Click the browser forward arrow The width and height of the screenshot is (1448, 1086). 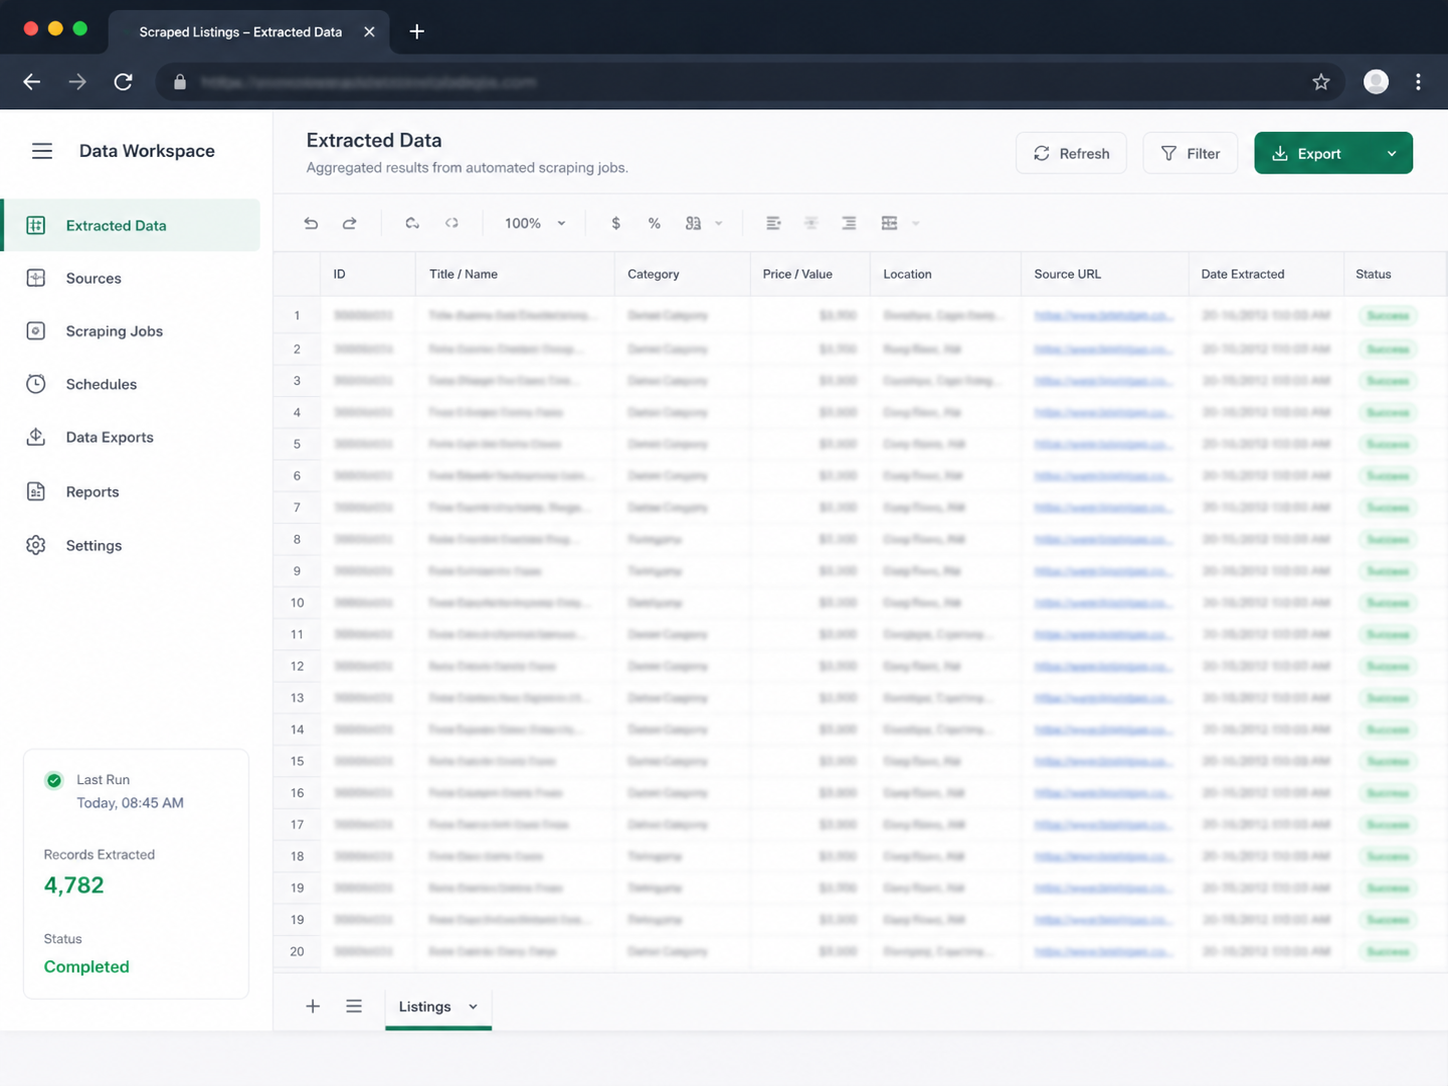[x=77, y=82]
